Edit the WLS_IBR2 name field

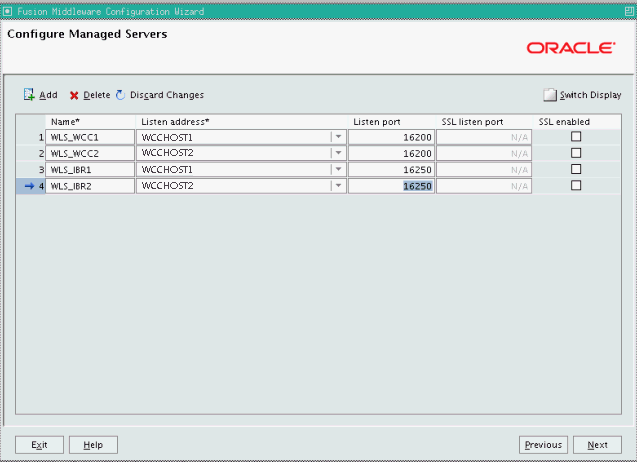pos(90,186)
